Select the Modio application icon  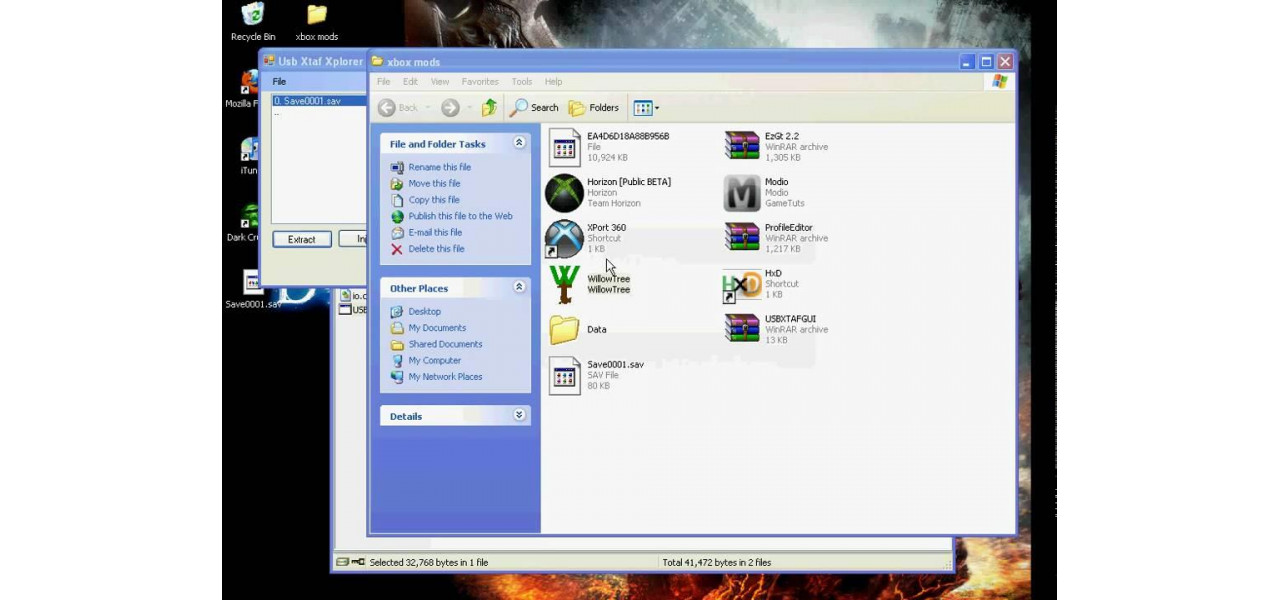pos(742,193)
